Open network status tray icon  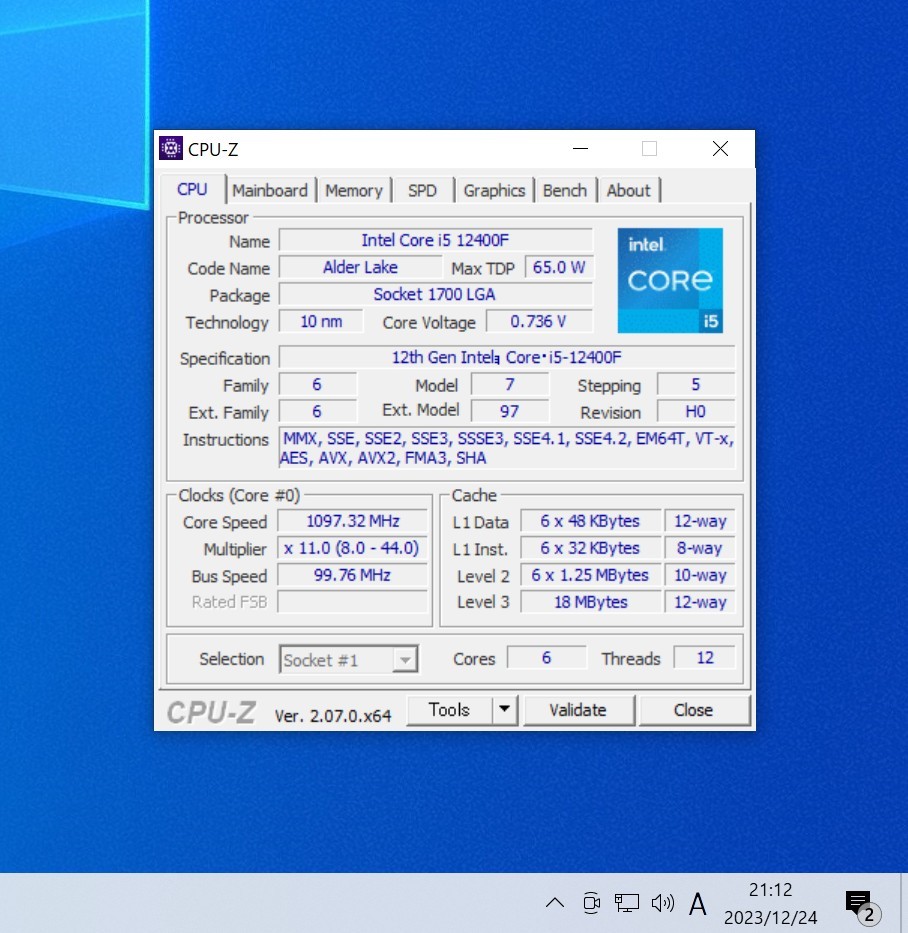(x=627, y=903)
